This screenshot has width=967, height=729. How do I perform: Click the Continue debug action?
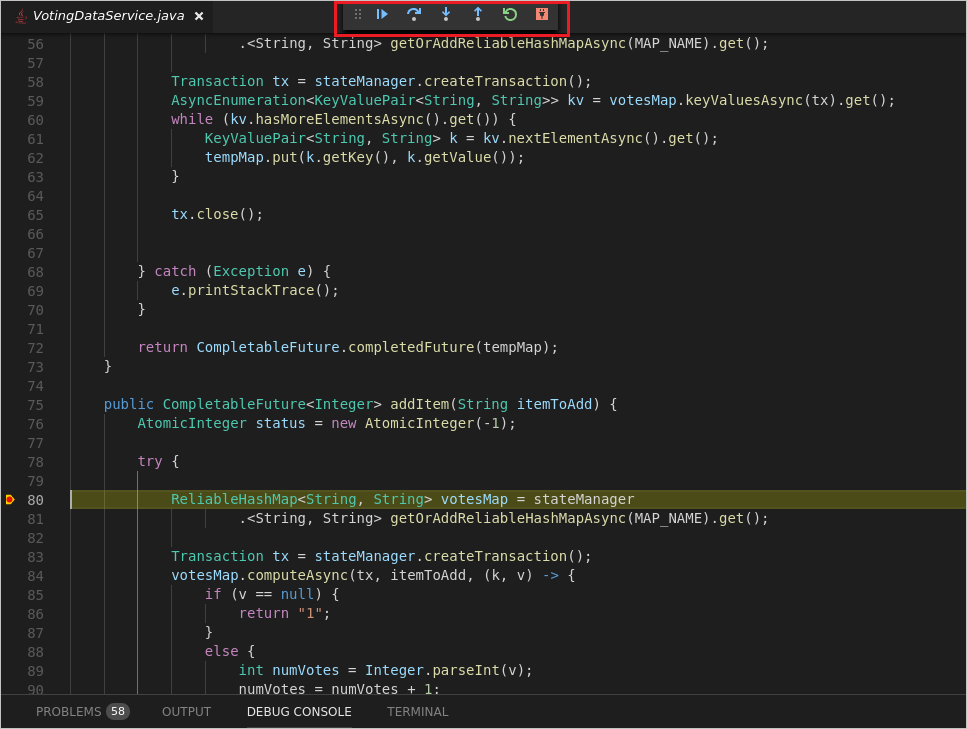click(x=382, y=14)
